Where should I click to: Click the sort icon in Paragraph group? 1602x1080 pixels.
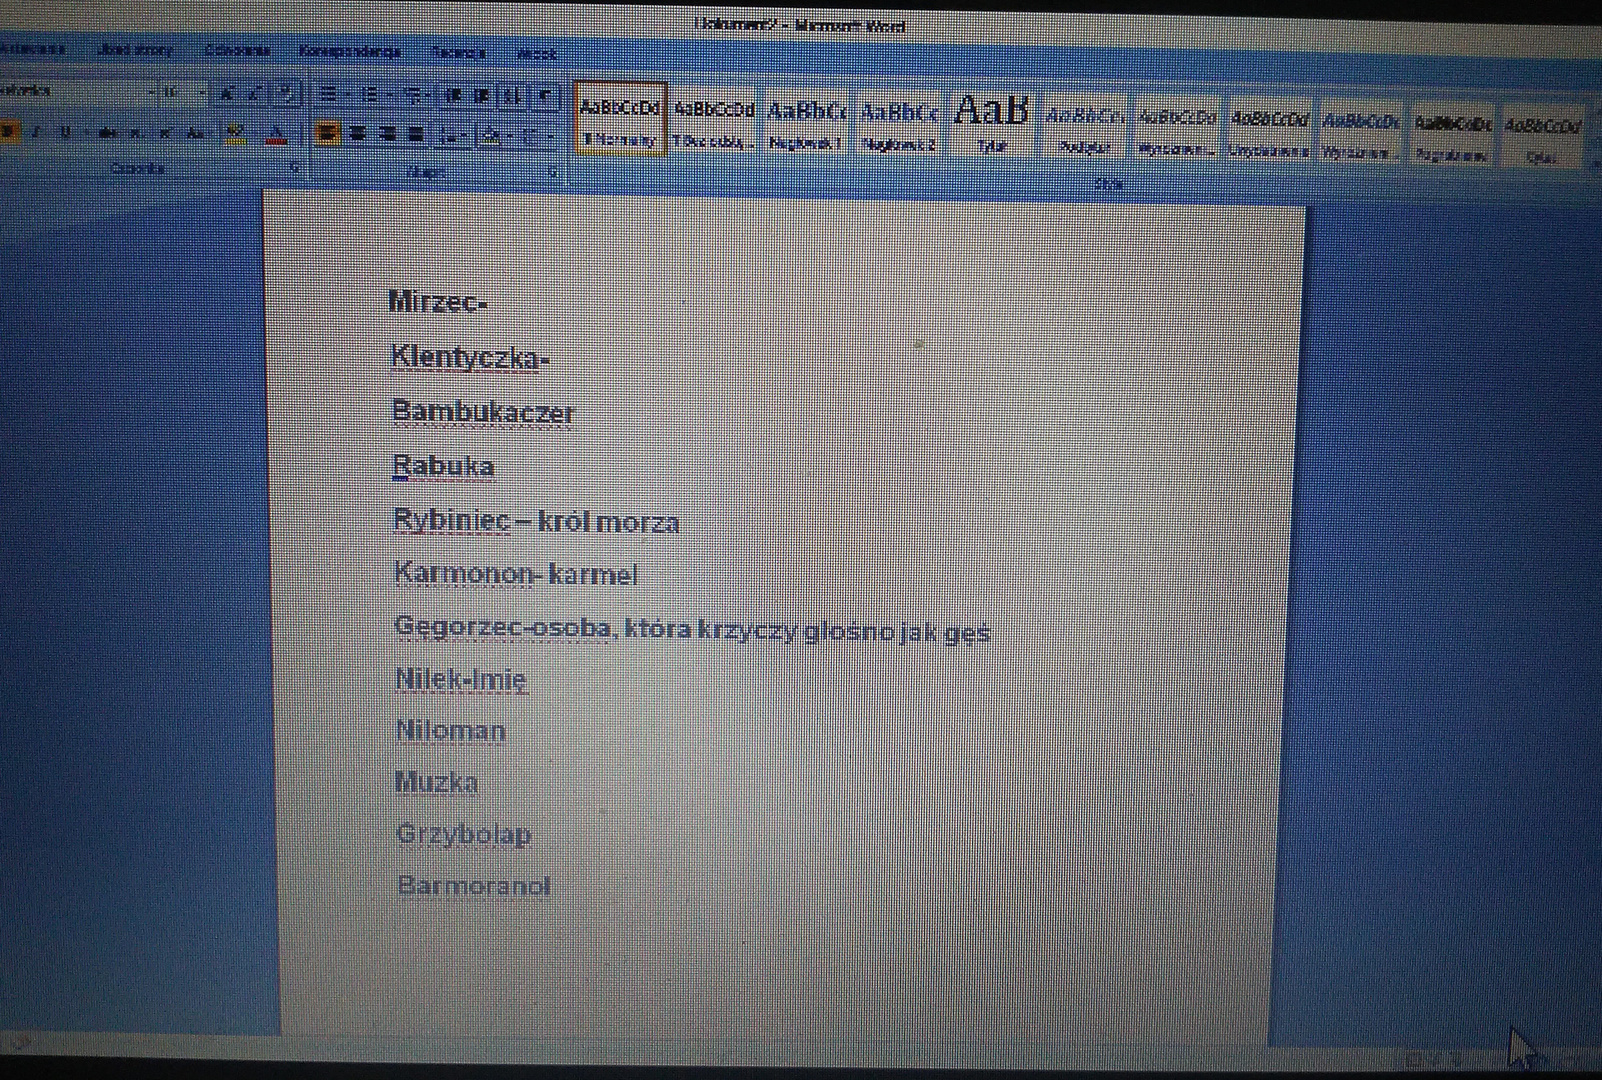[x=512, y=96]
